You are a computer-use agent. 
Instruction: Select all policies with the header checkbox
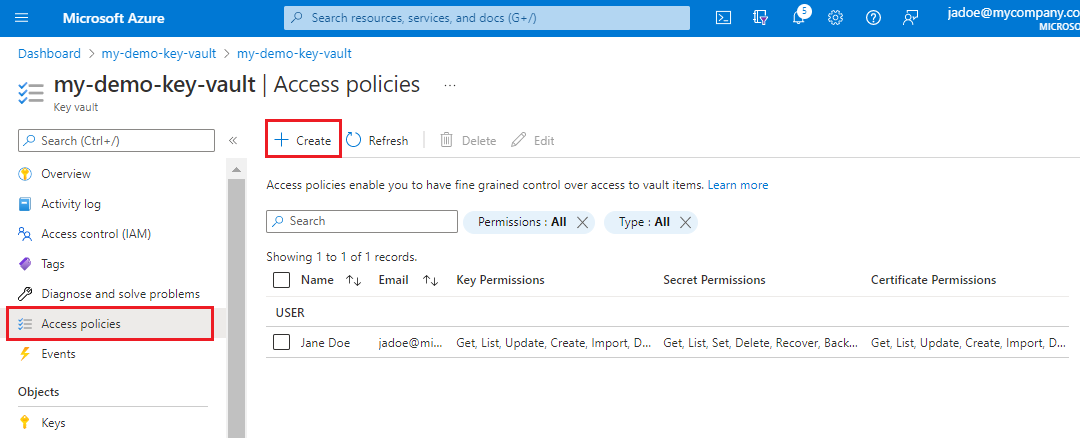click(x=282, y=280)
